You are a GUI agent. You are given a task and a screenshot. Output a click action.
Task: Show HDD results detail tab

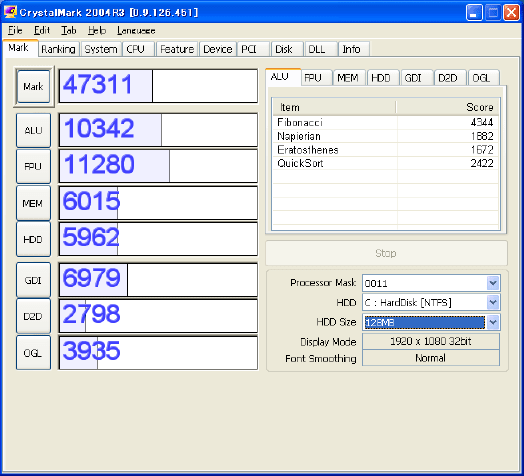(x=383, y=78)
